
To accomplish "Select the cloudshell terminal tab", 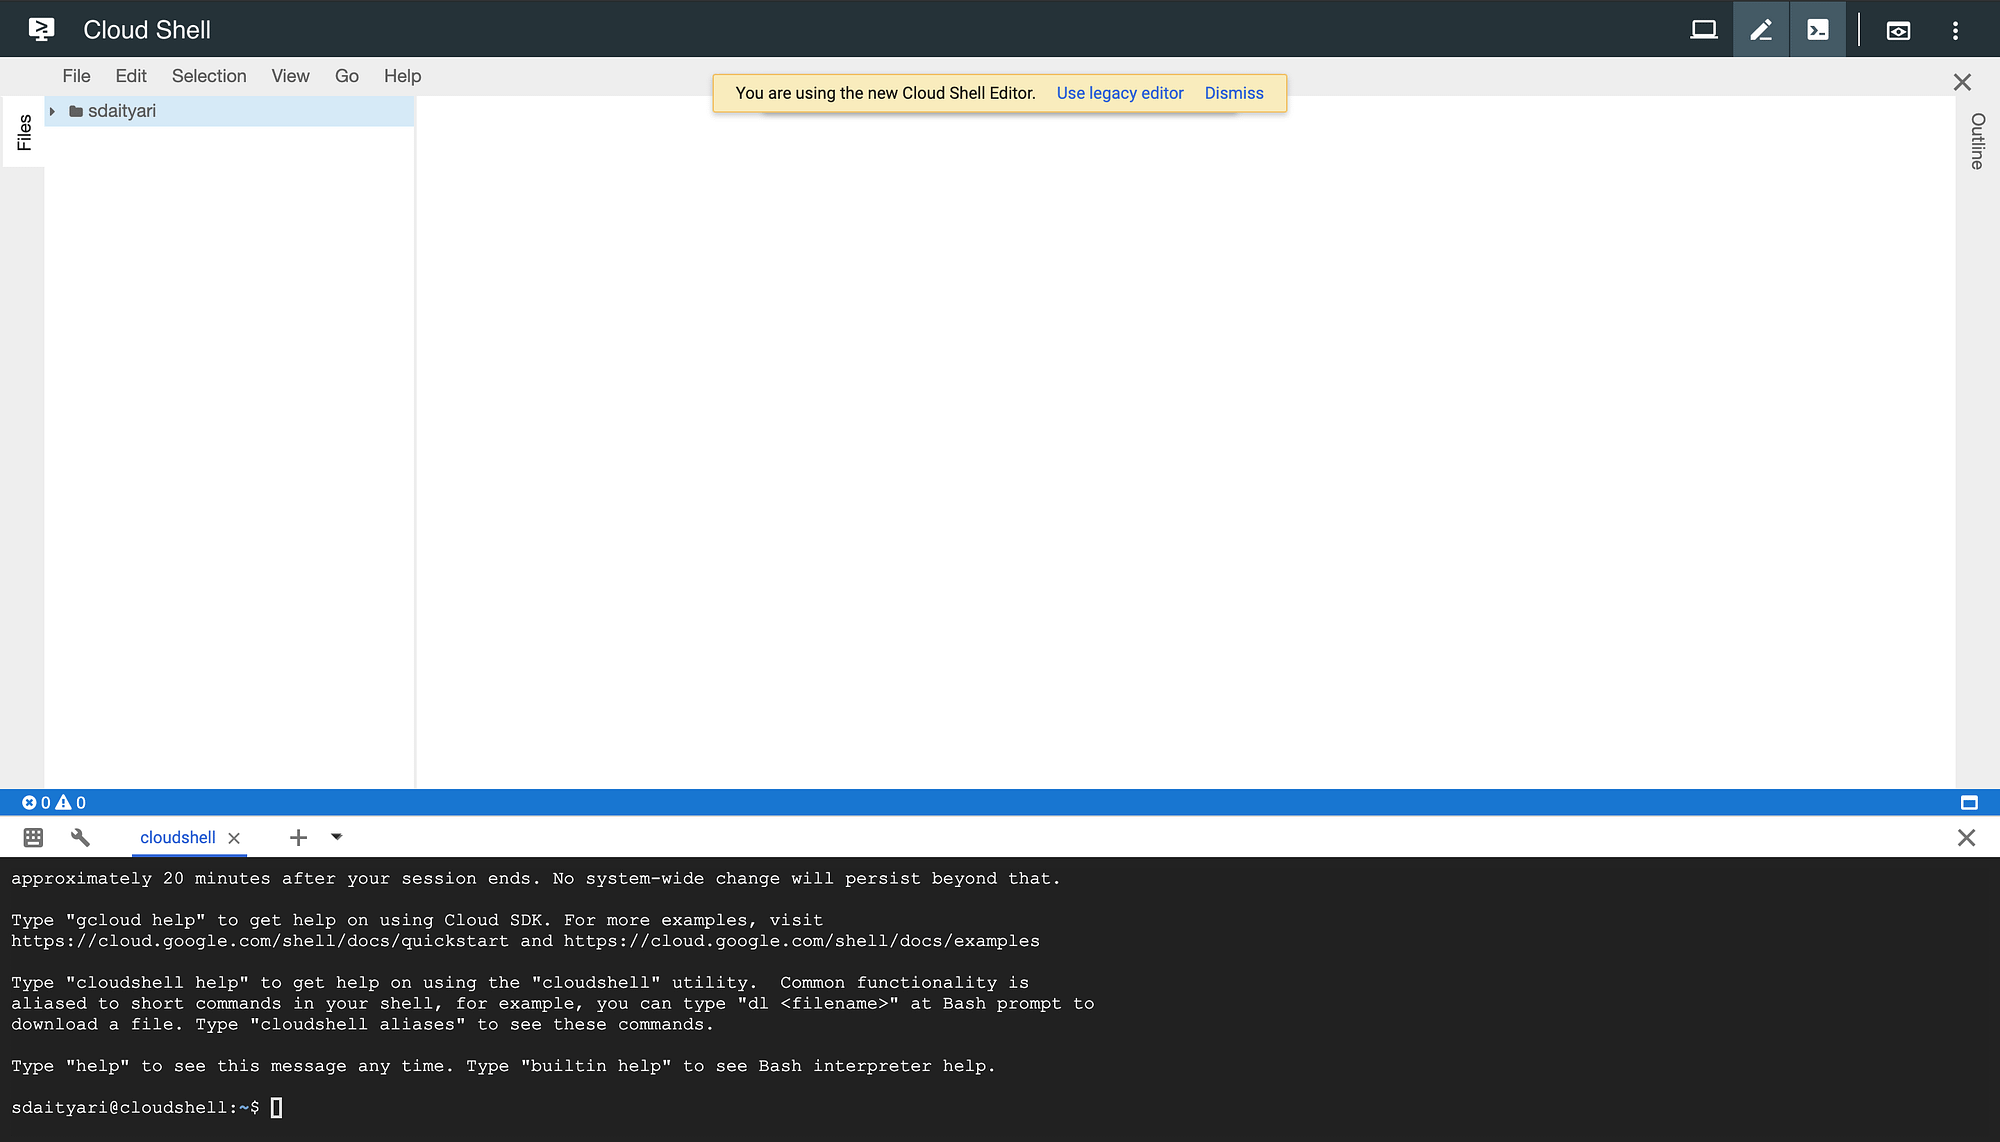I will point(177,837).
